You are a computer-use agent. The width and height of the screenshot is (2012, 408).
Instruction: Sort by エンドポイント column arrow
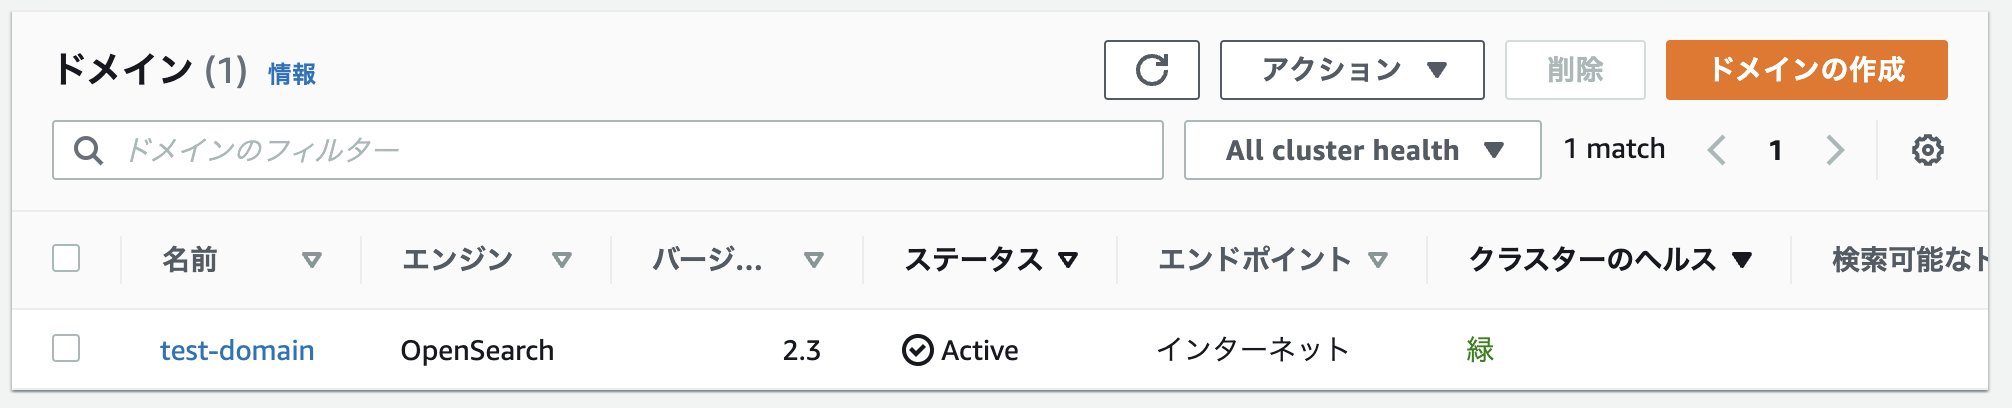tap(1378, 260)
